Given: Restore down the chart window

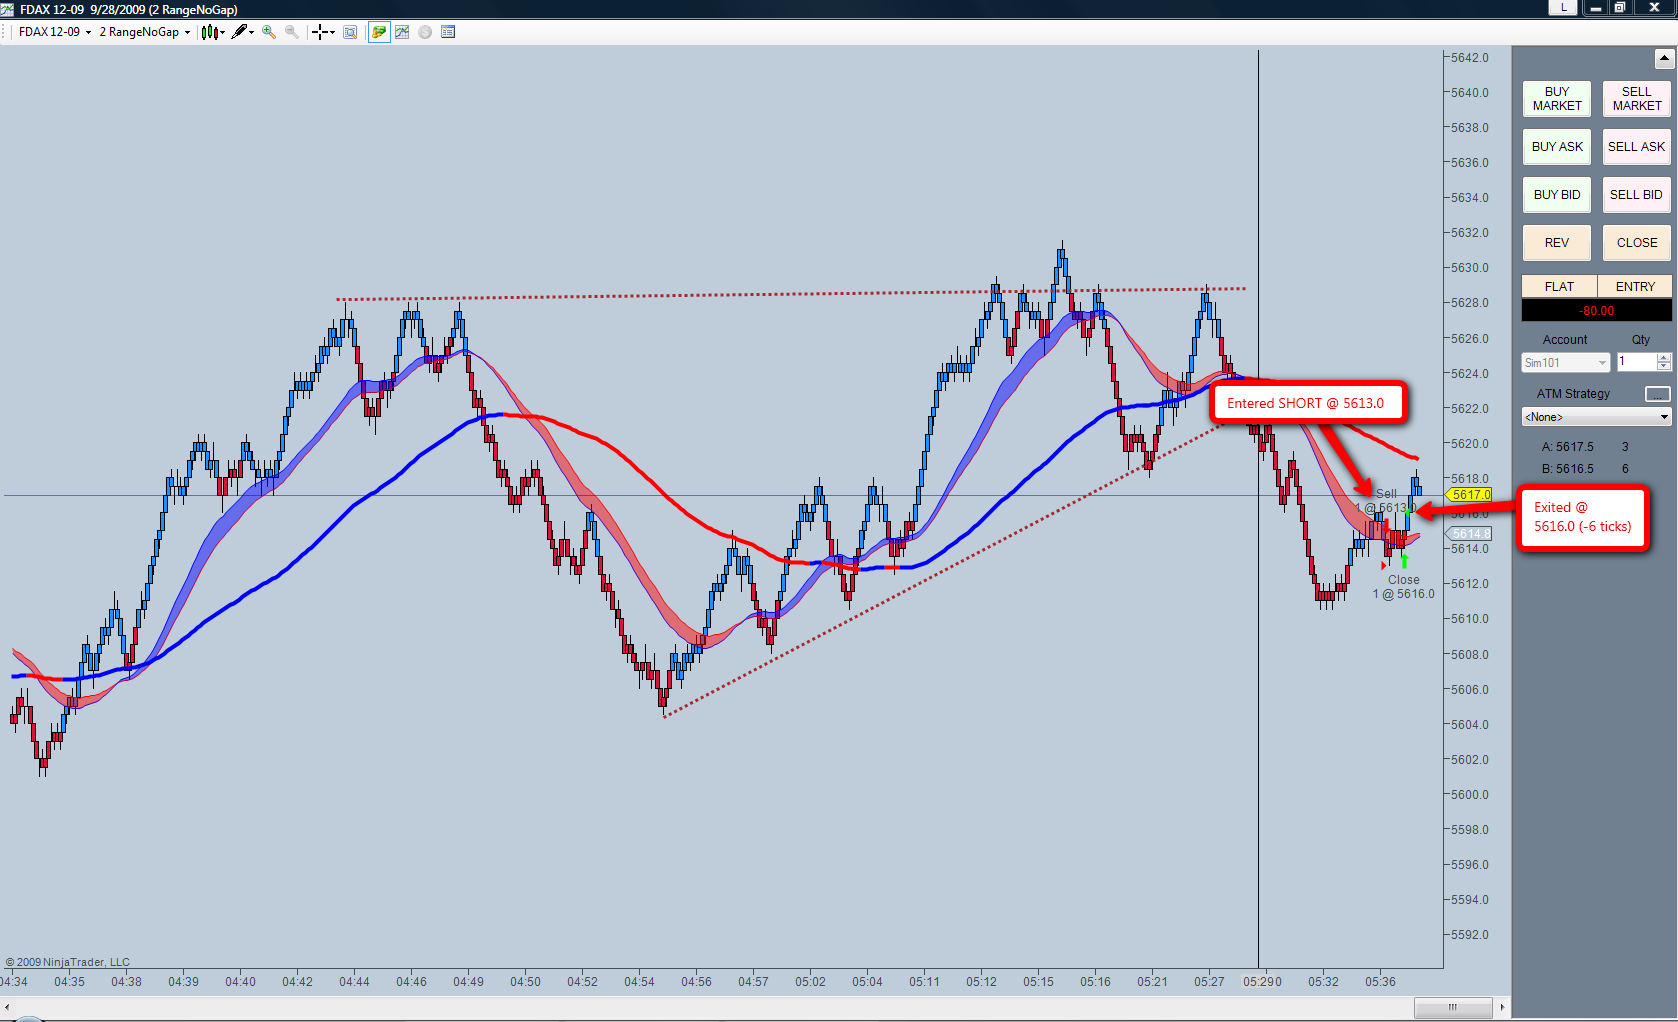Looking at the screenshot, I should pyautogui.click(x=1620, y=8).
